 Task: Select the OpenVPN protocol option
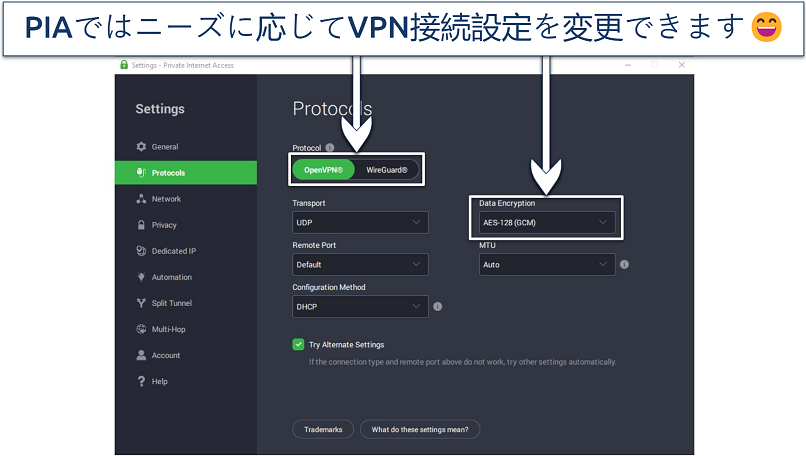[x=323, y=170]
